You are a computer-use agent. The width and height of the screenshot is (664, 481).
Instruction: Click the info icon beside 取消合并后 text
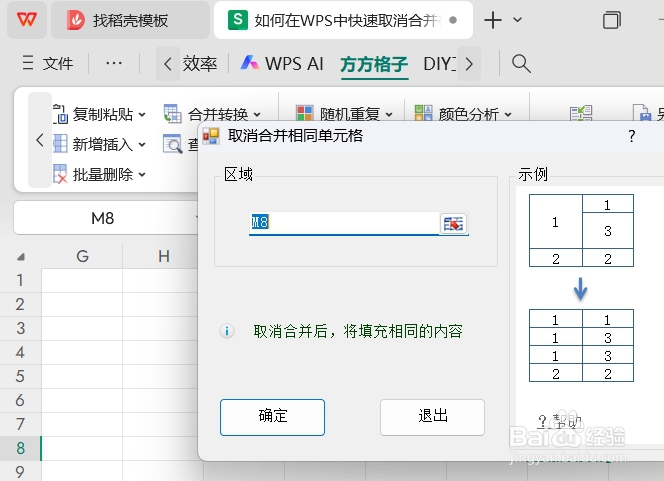click(227, 331)
